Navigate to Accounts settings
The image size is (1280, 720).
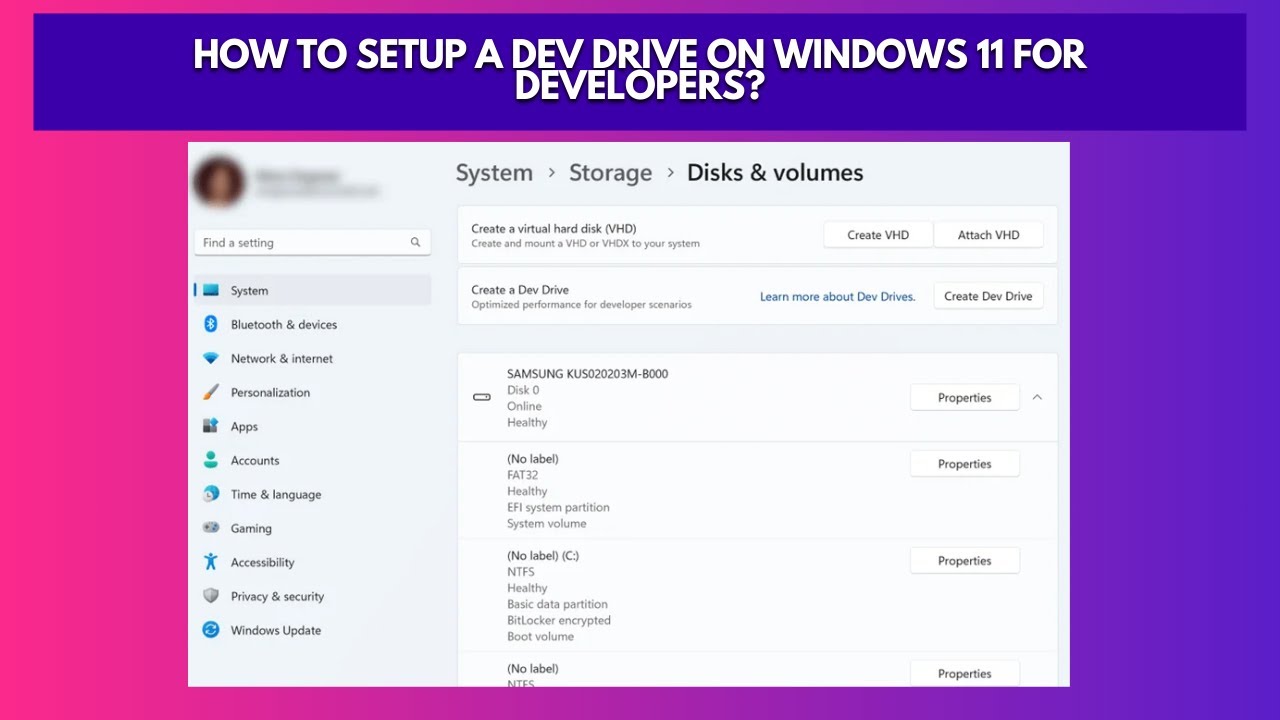(313, 460)
